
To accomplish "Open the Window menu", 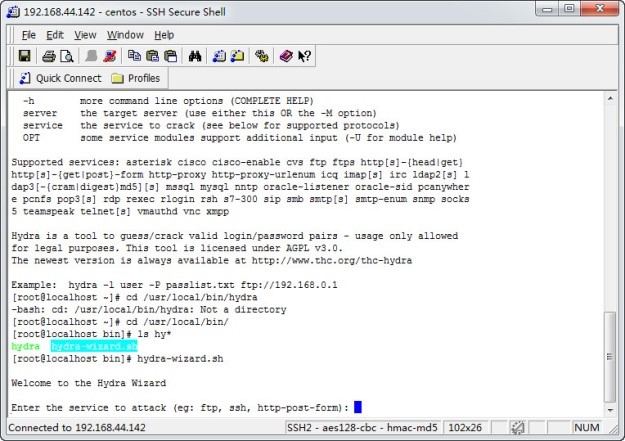I will click(x=125, y=35).
